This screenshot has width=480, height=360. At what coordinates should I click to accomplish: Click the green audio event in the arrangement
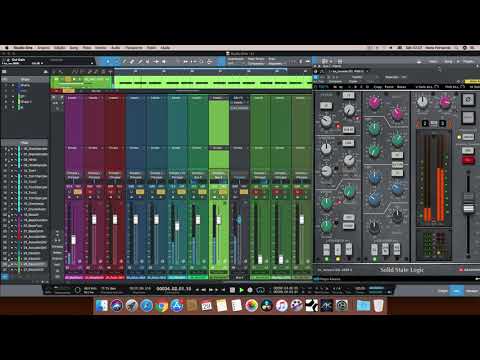(213, 82)
